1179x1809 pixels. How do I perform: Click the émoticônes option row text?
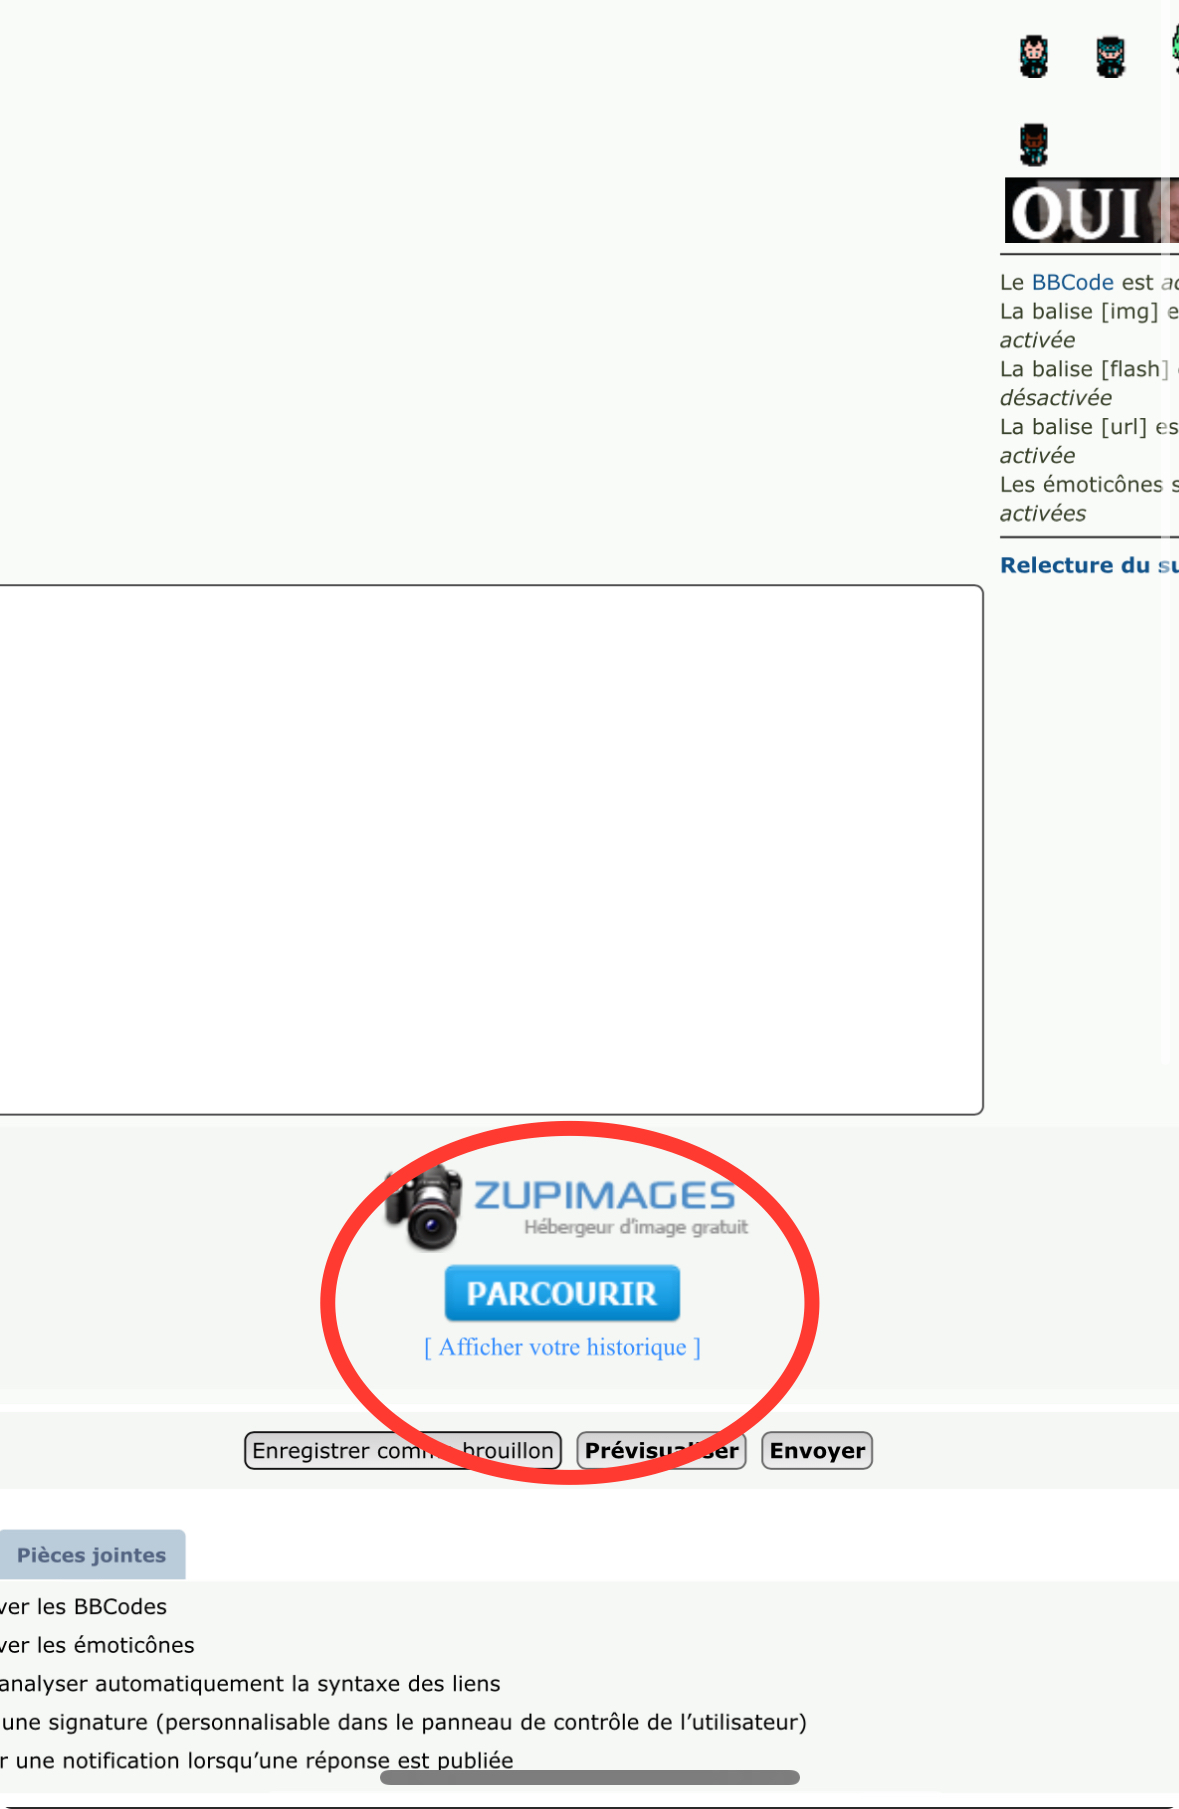coord(97,1645)
